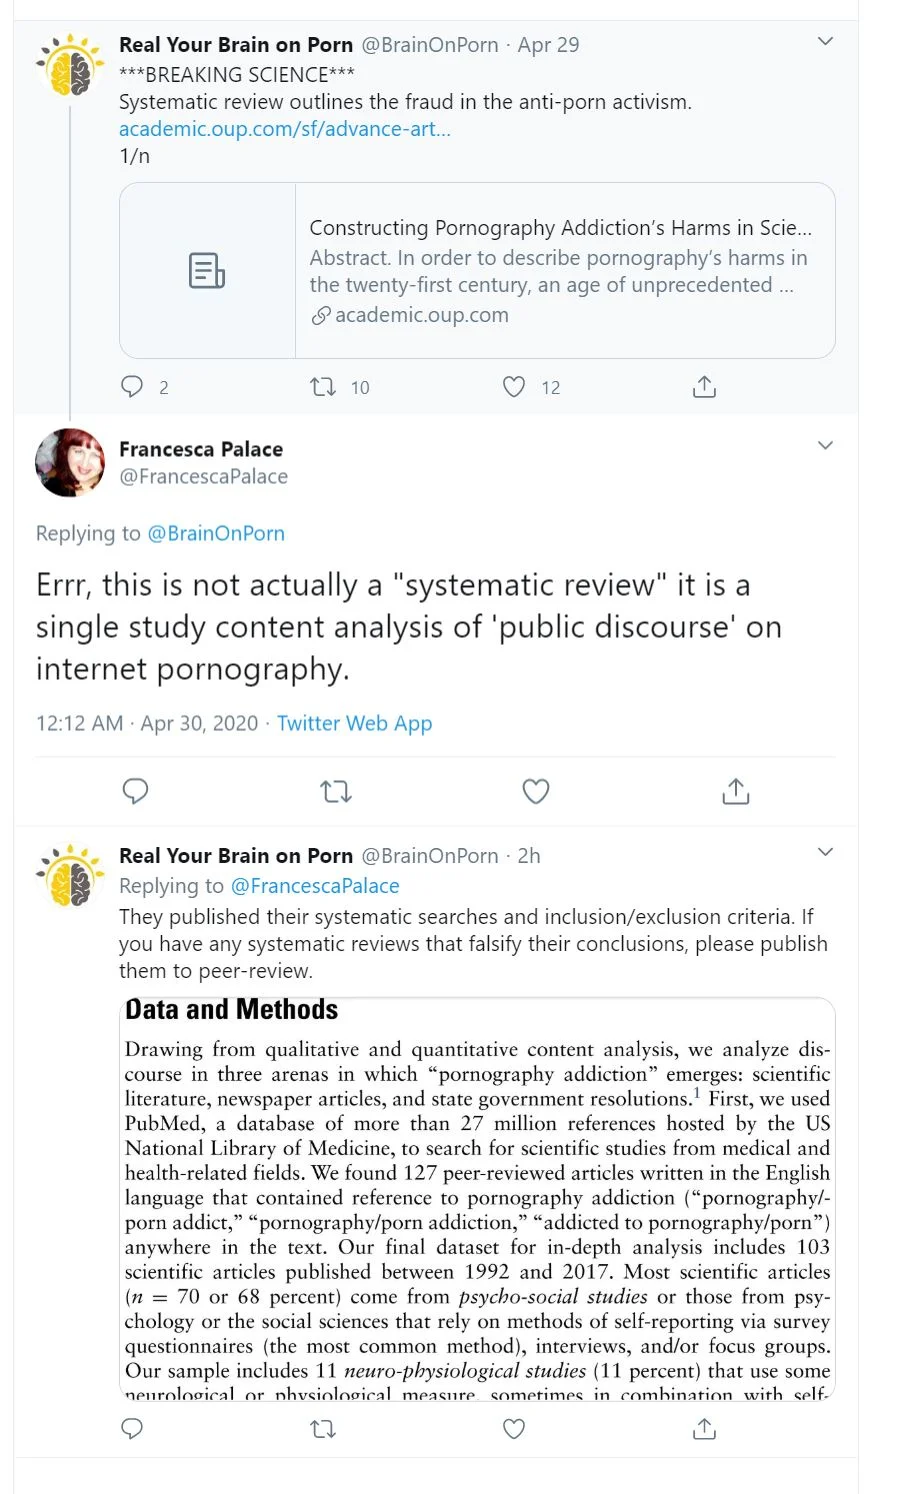Like the first tweet with 12 likes

pyautogui.click(x=514, y=387)
